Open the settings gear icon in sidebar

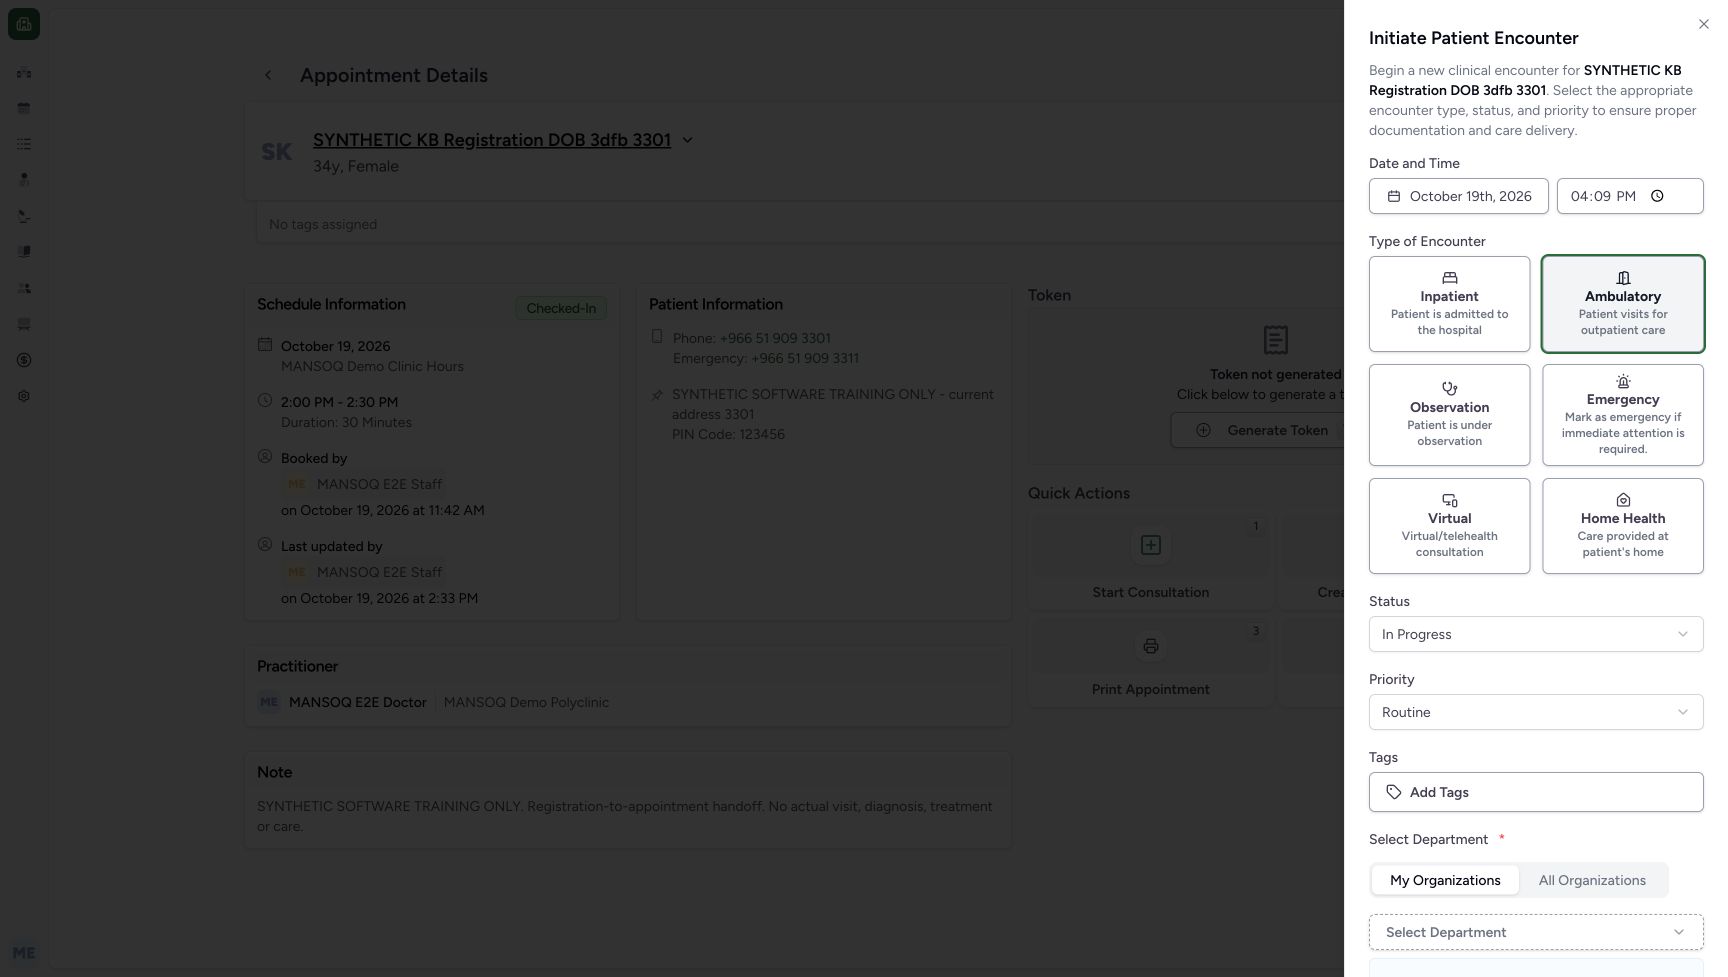point(24,396)
